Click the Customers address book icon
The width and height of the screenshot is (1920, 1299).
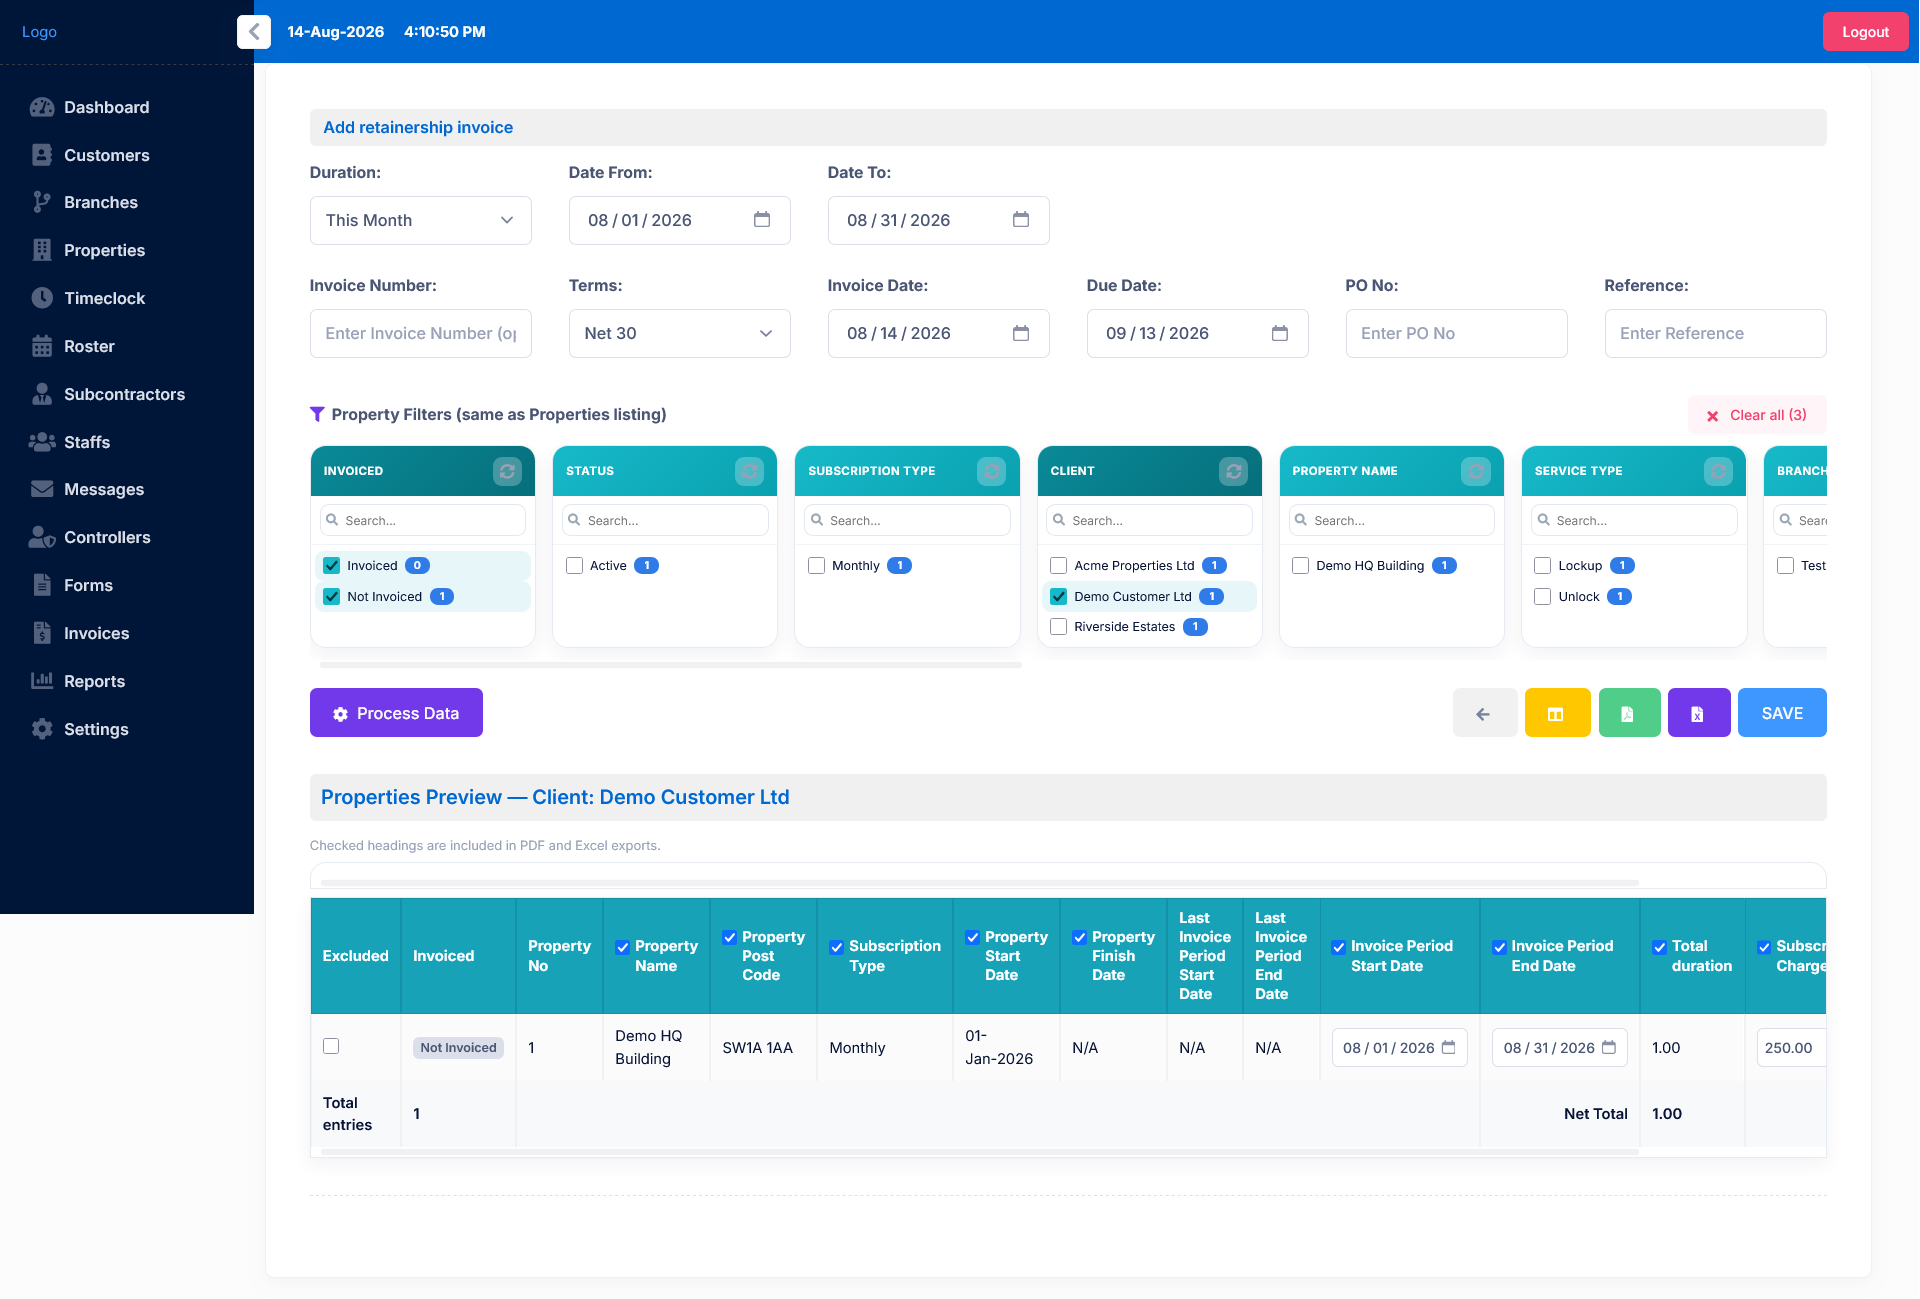[42, 155]
